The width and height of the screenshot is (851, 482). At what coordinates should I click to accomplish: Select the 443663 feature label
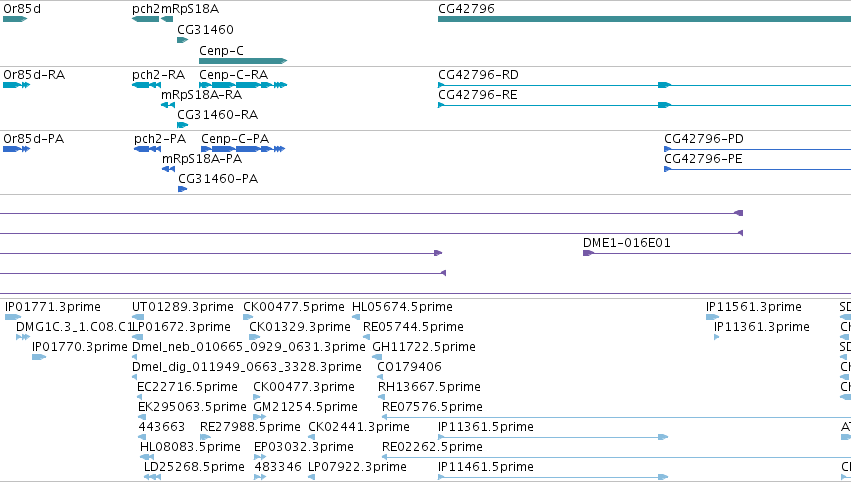(x=162, y=428)
